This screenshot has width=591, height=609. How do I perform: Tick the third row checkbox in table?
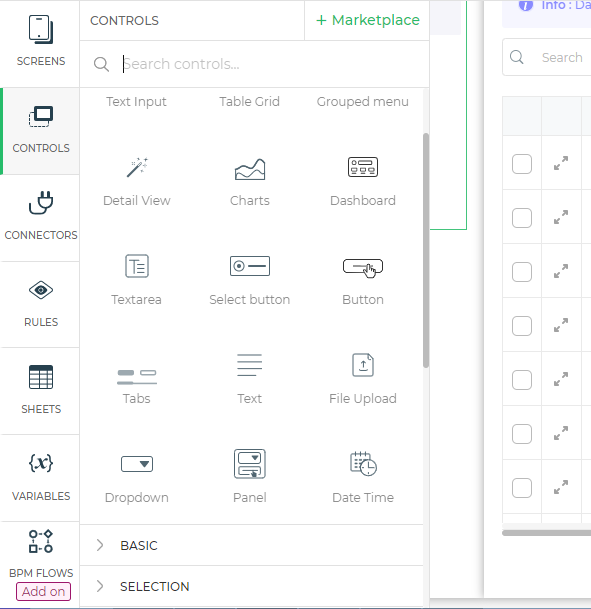(522, 272)
